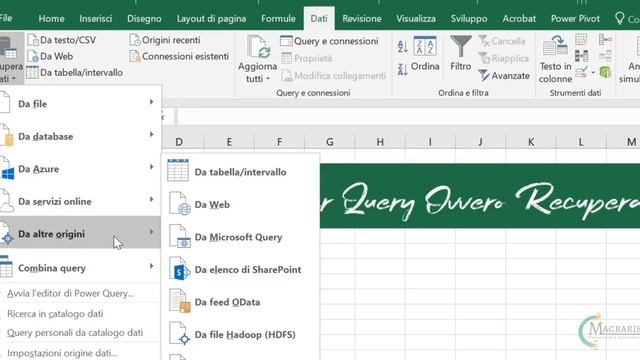Click the Rimuovi duplicati icon
The height and width of the screenshot is (360, 640).
pyautogui.click(x=581, y=56)
